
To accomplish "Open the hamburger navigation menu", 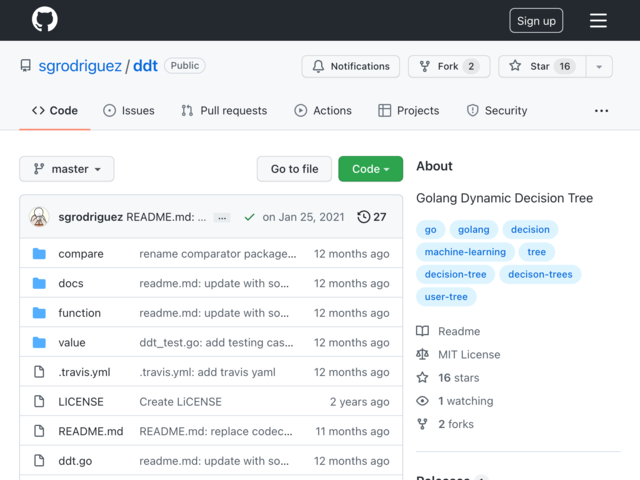I will pyautogui.click(x=598, y=20).
